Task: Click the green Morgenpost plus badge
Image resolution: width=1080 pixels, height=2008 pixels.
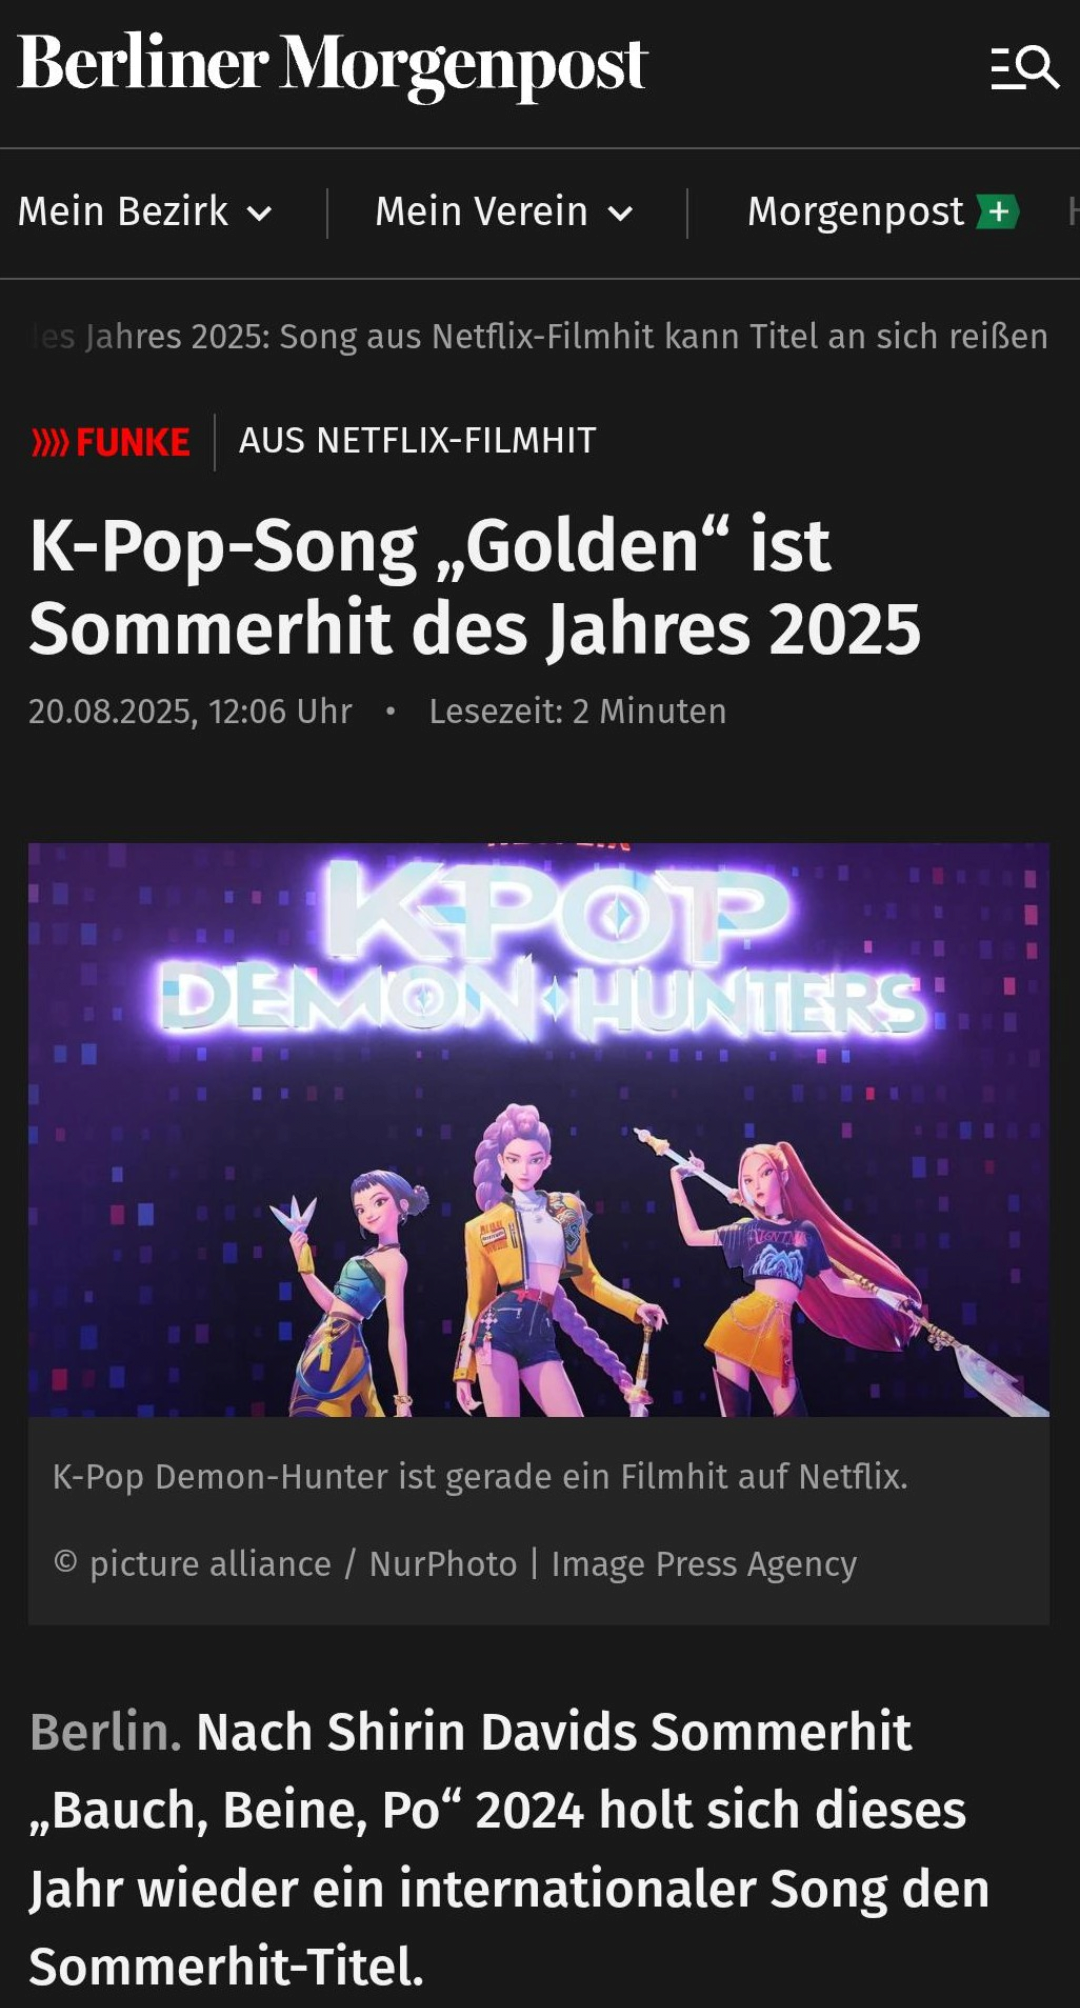Action: tap(998, 211)
